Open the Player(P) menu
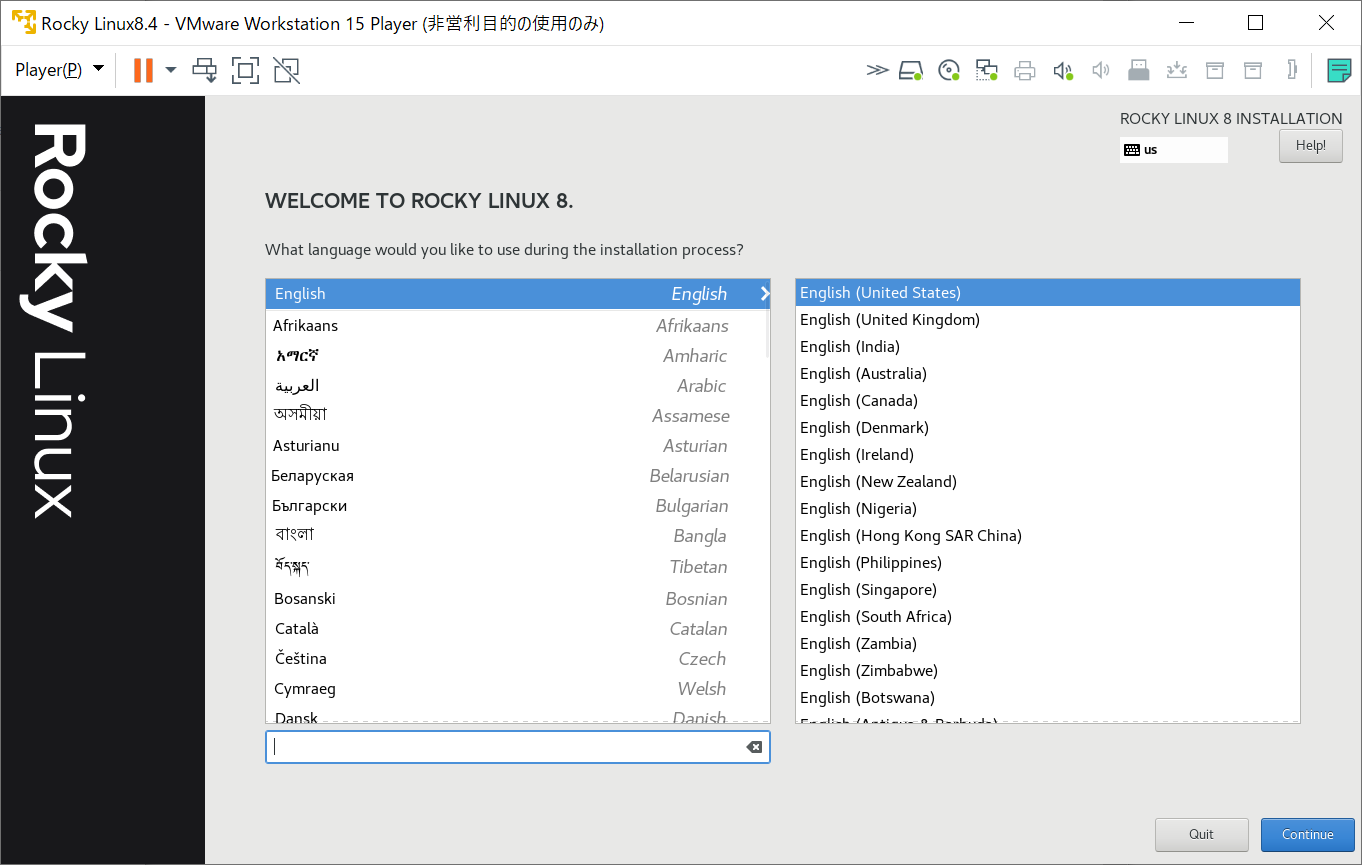Image resolution: width=1362 pixels, height=865 pixels. pyautogui.click(x=59, y=69)
